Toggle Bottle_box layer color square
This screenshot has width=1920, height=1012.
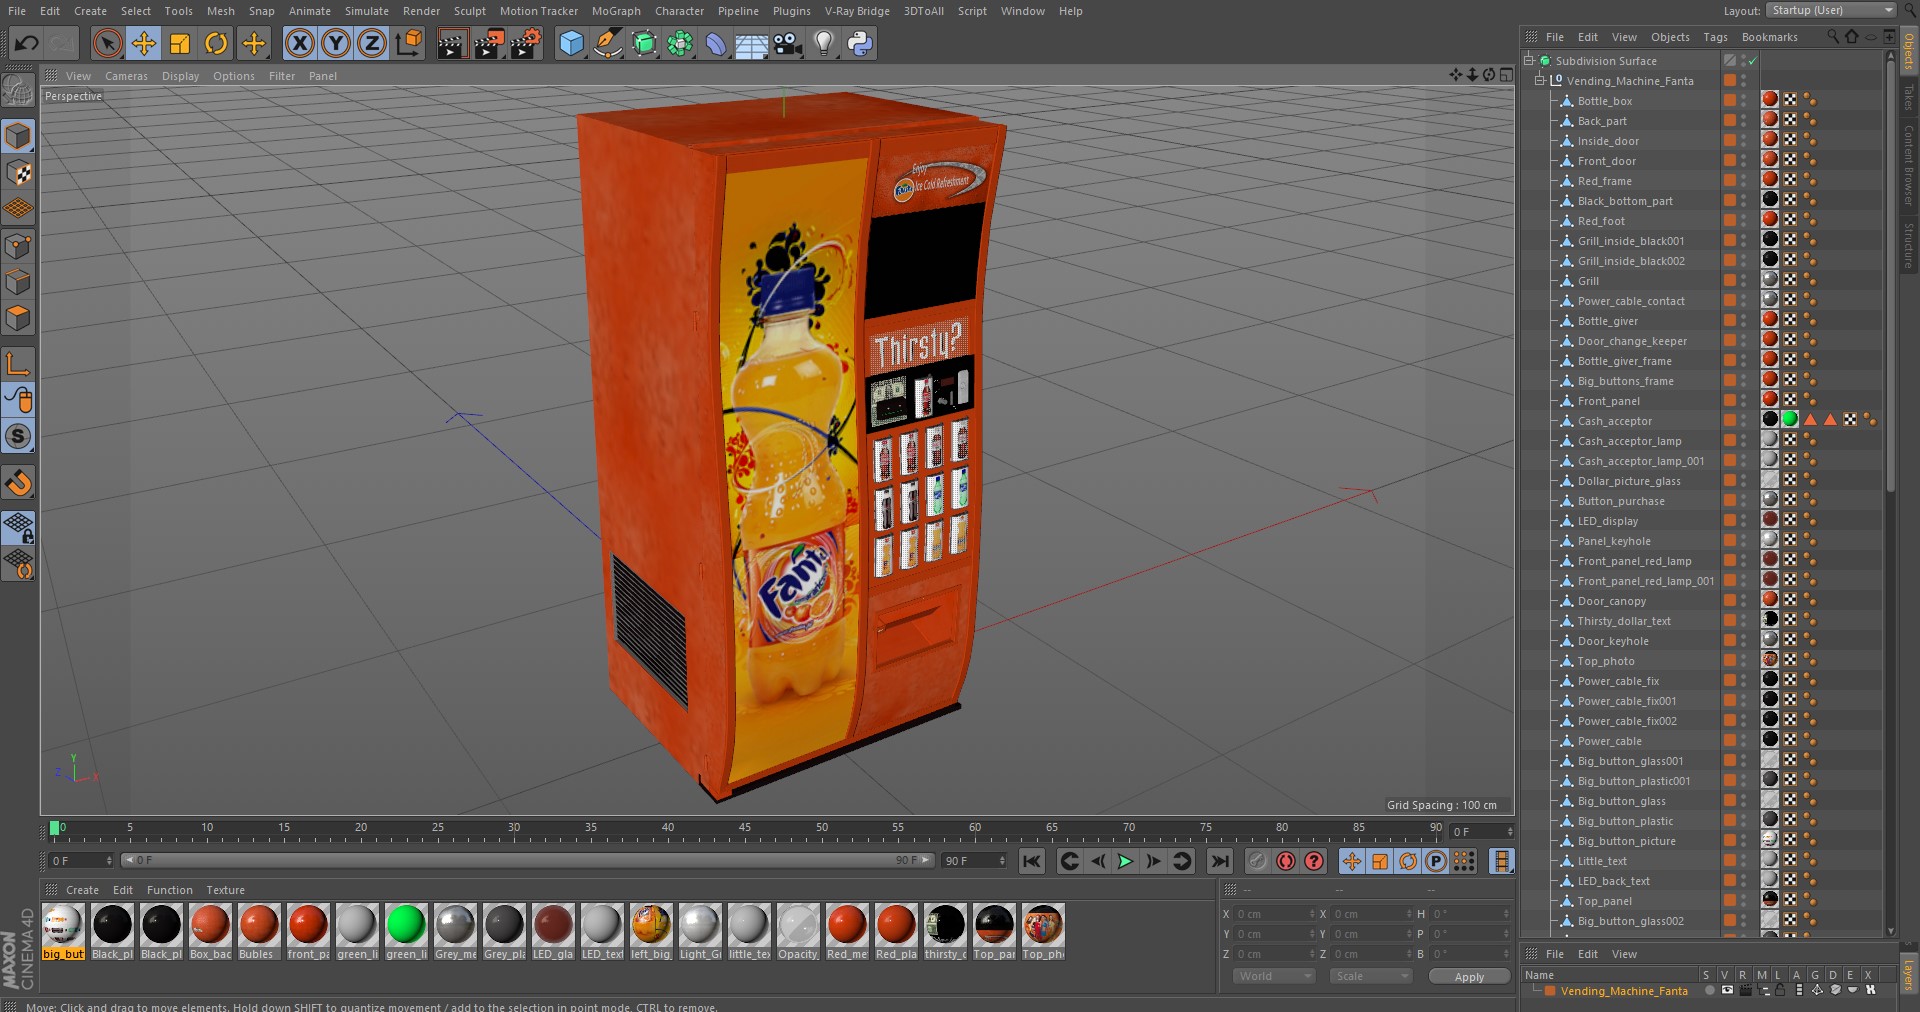click(x=1729, y=100)
